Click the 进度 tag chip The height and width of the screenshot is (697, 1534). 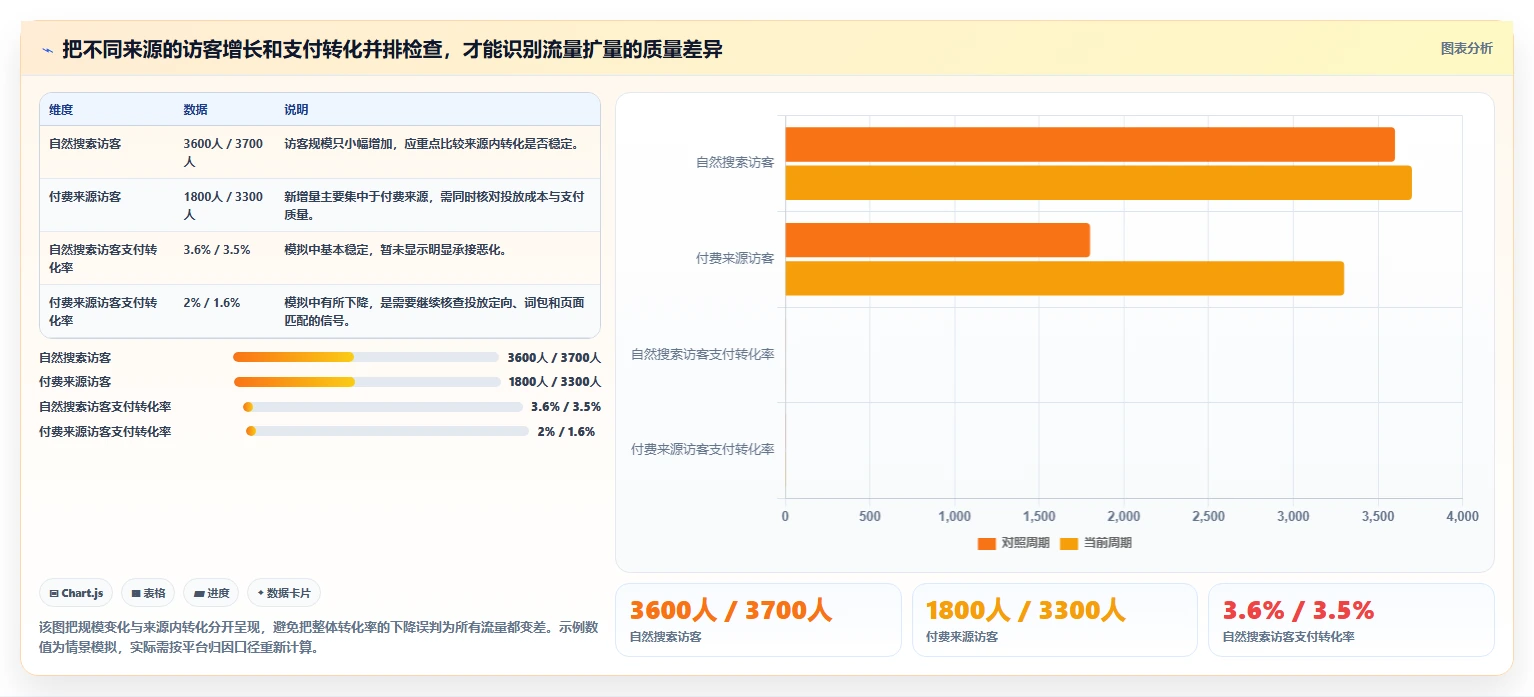[212, 593]
